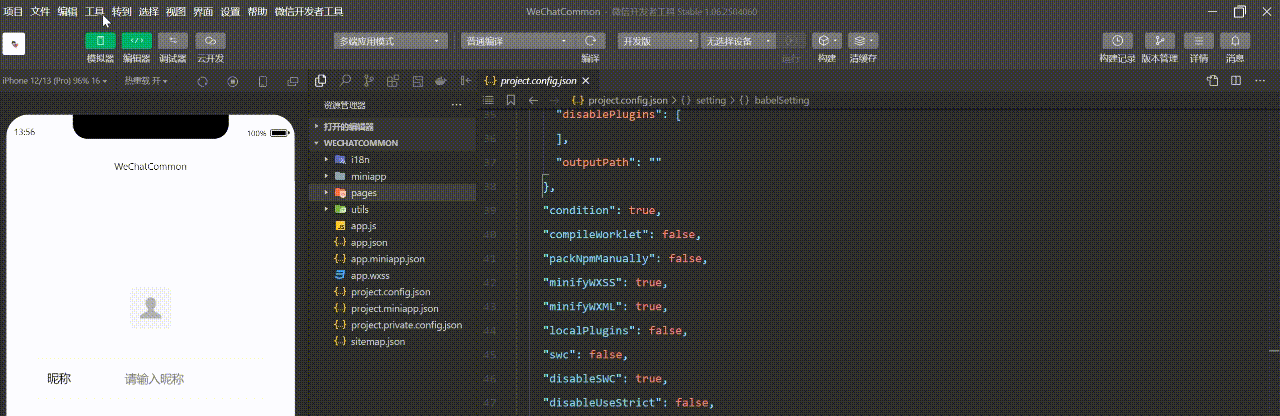
Task: Toggle the 调试器 debugger panel button
Action: tap(173, 41)
